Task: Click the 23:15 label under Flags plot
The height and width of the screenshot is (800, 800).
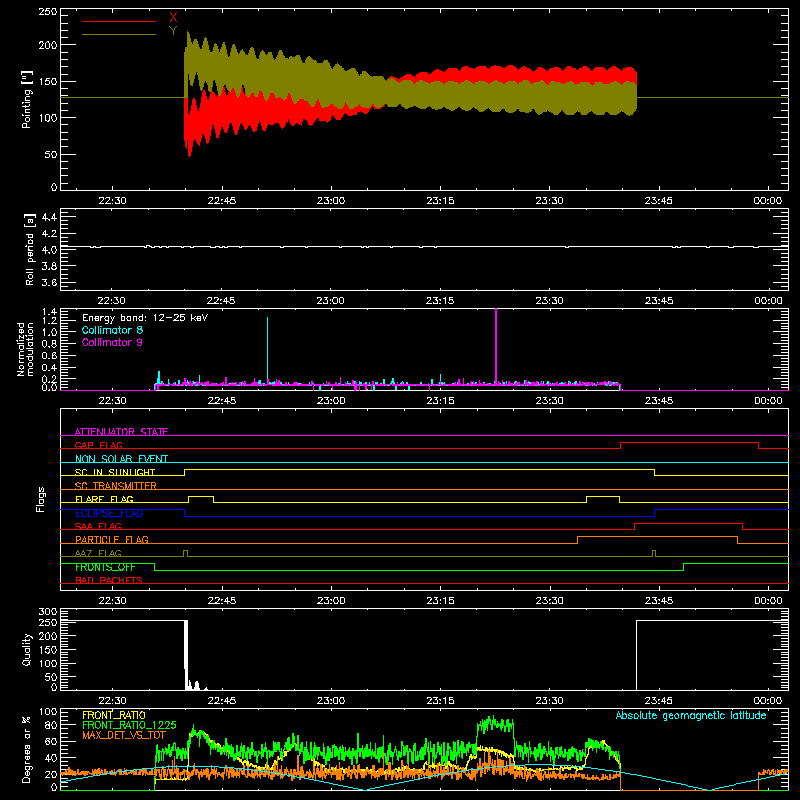Action: click(x=440, y=601)
